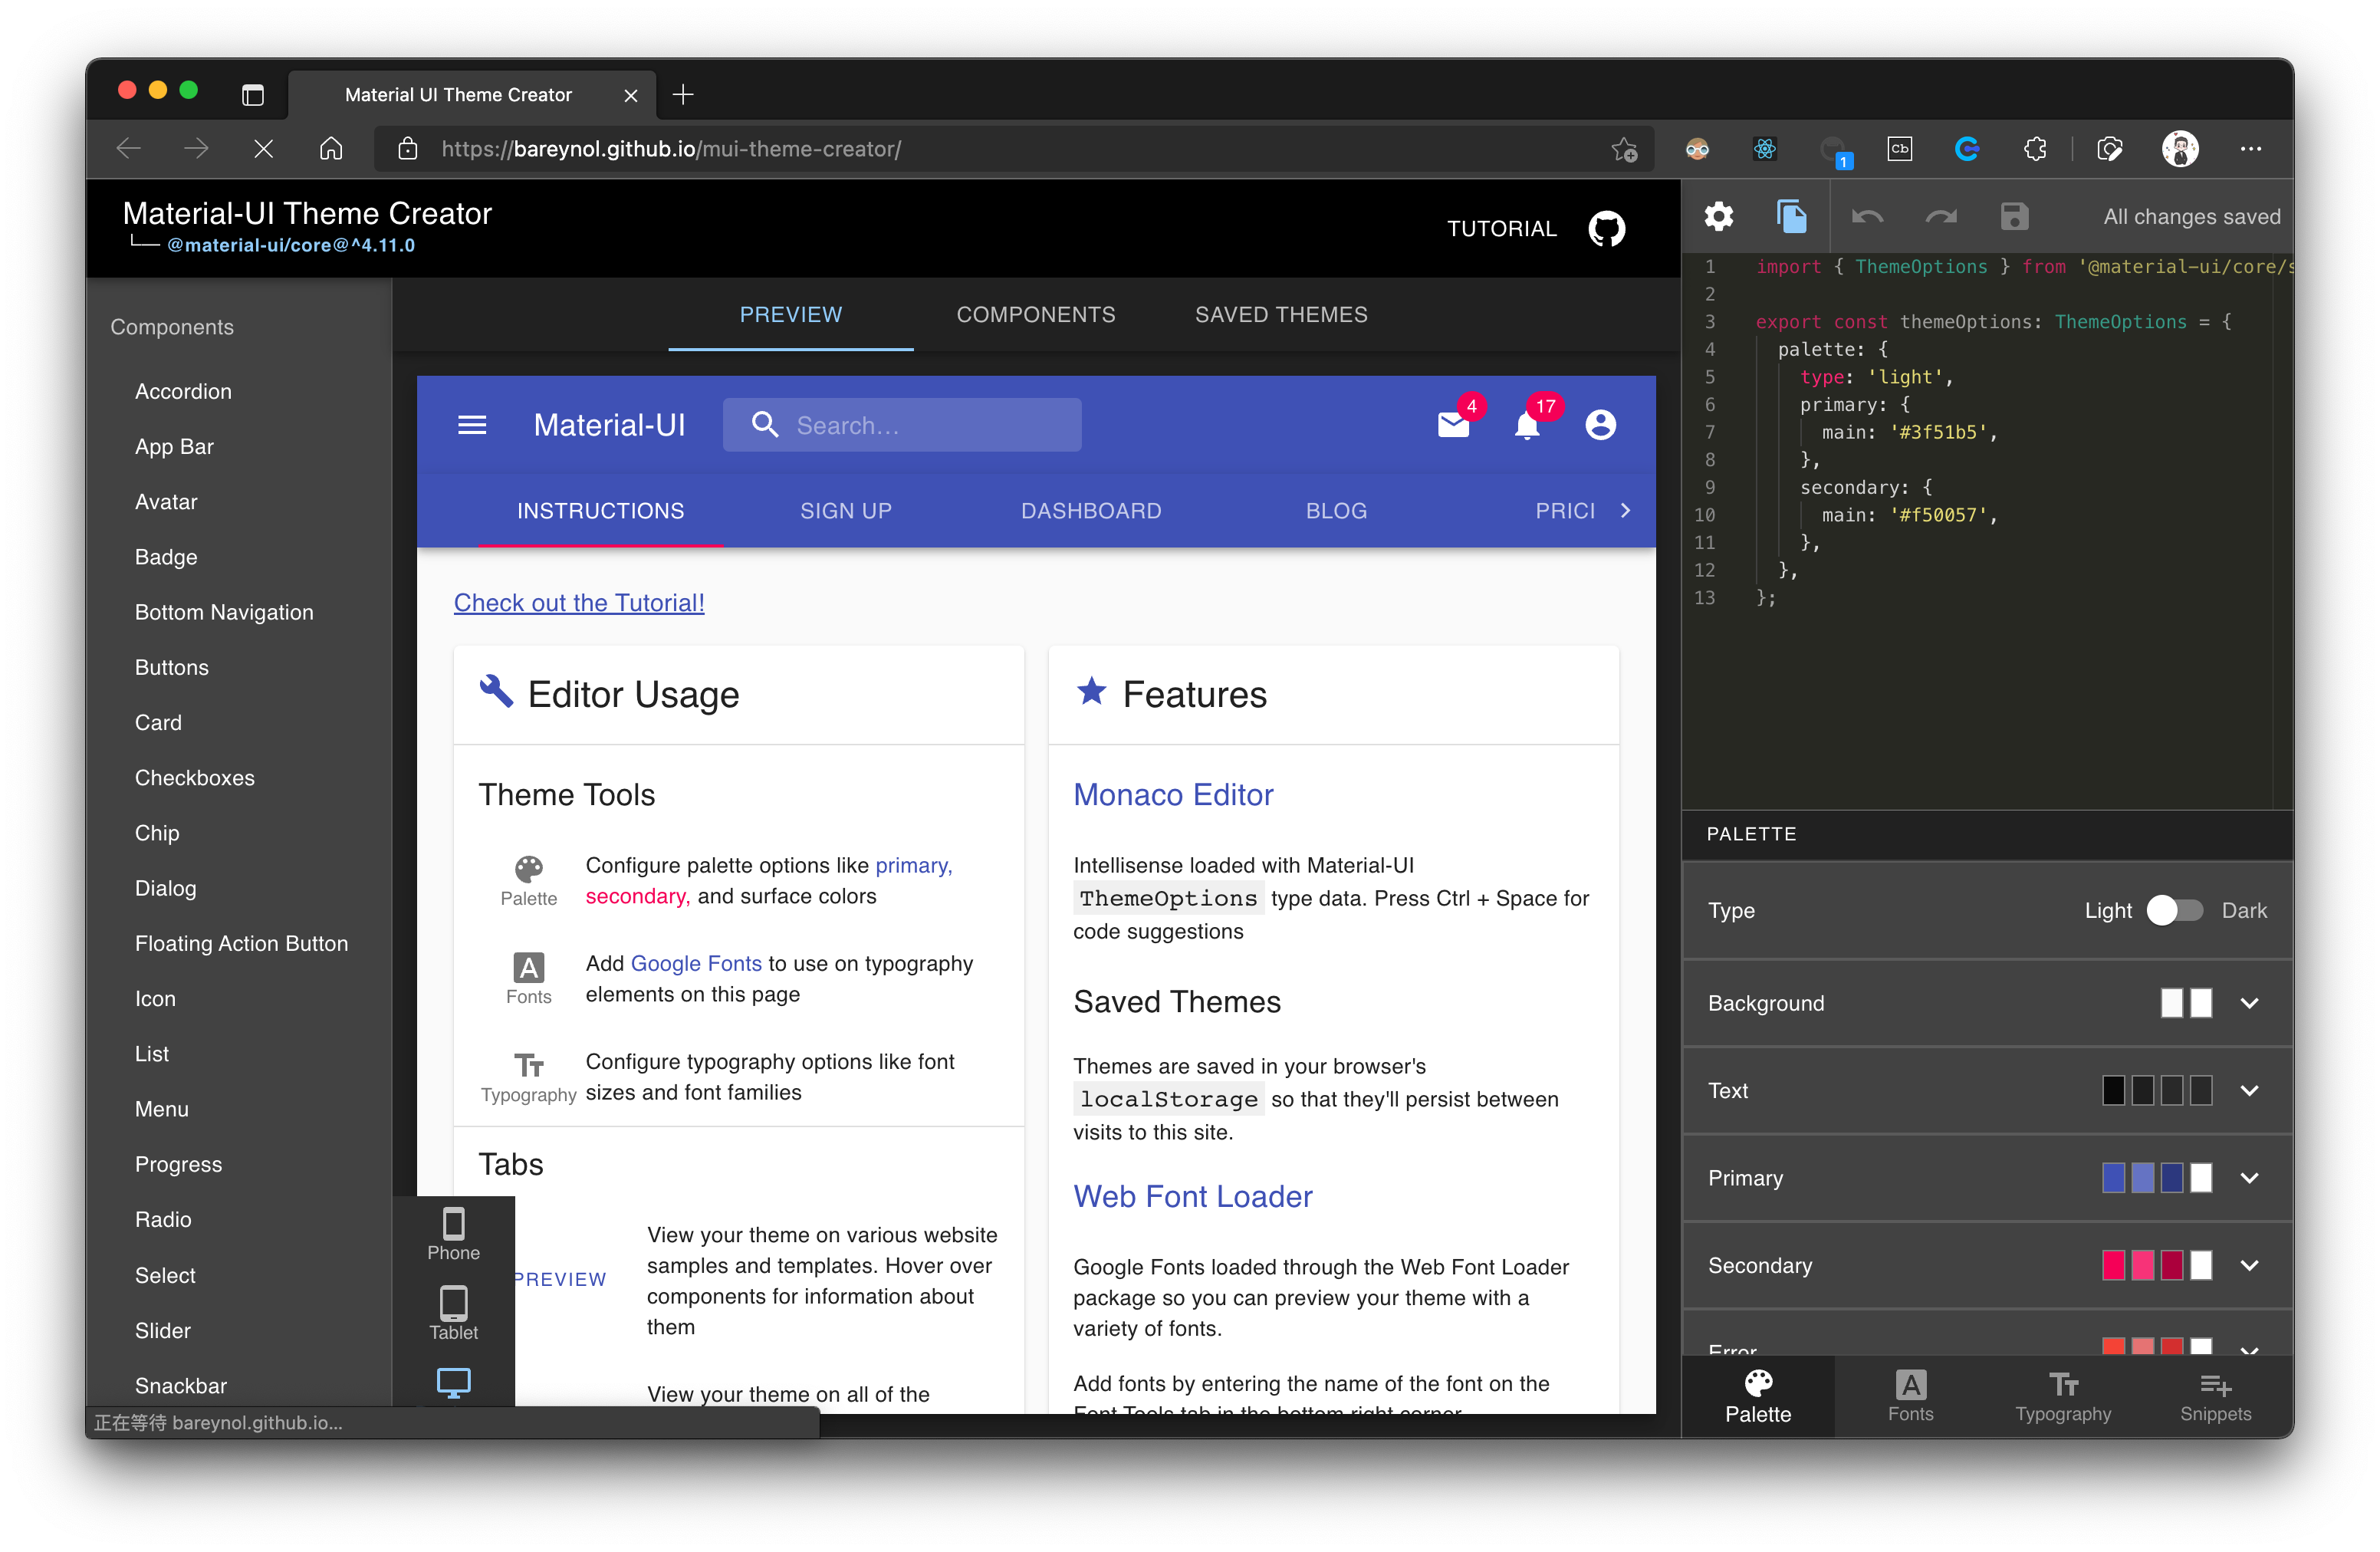Open the GitHub repository icon

pos(1606,228)
